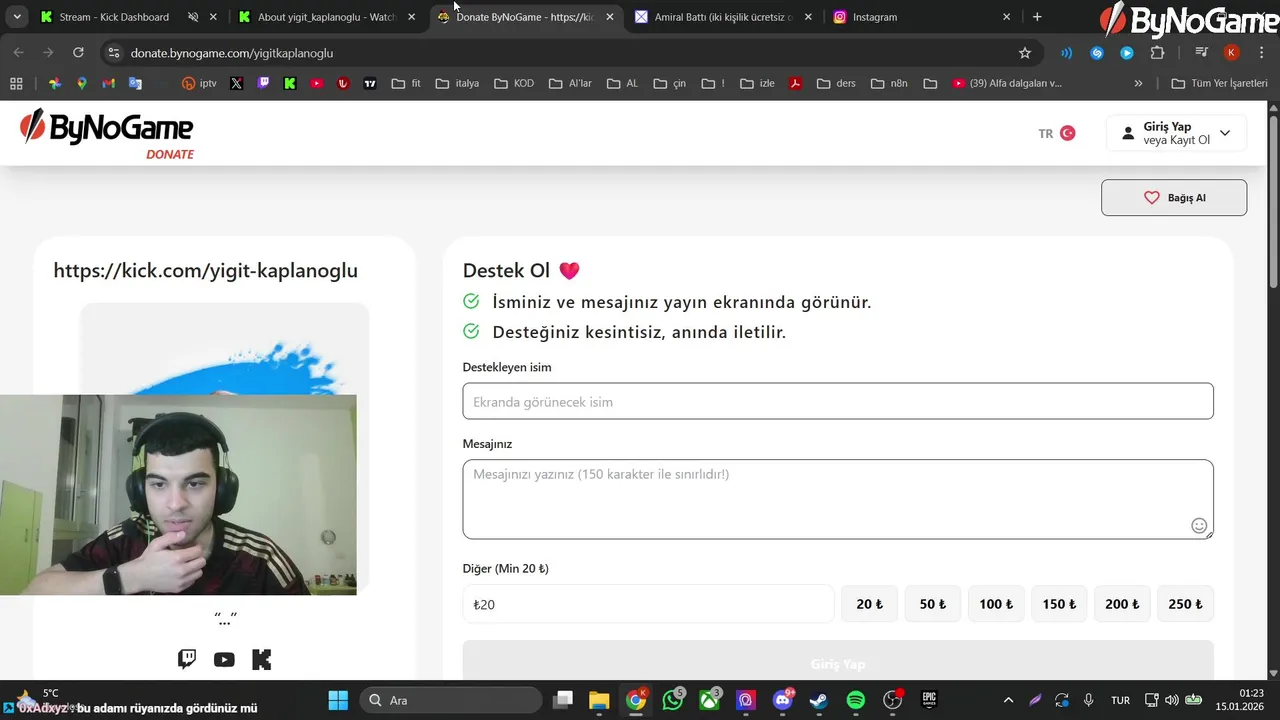This screenshot has width=1280, height=720.
Task: Open Twitch bookmark in bookmarks bar
Action: tap(263, 84)
